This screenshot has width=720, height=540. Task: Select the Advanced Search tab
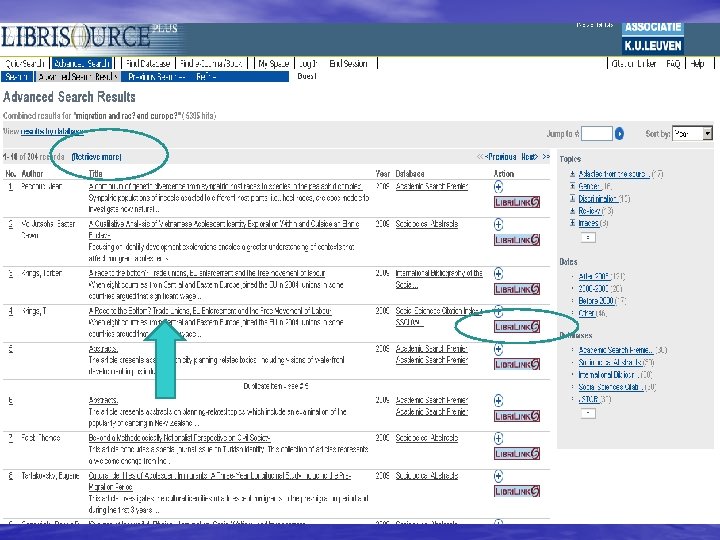click(82, 63)
